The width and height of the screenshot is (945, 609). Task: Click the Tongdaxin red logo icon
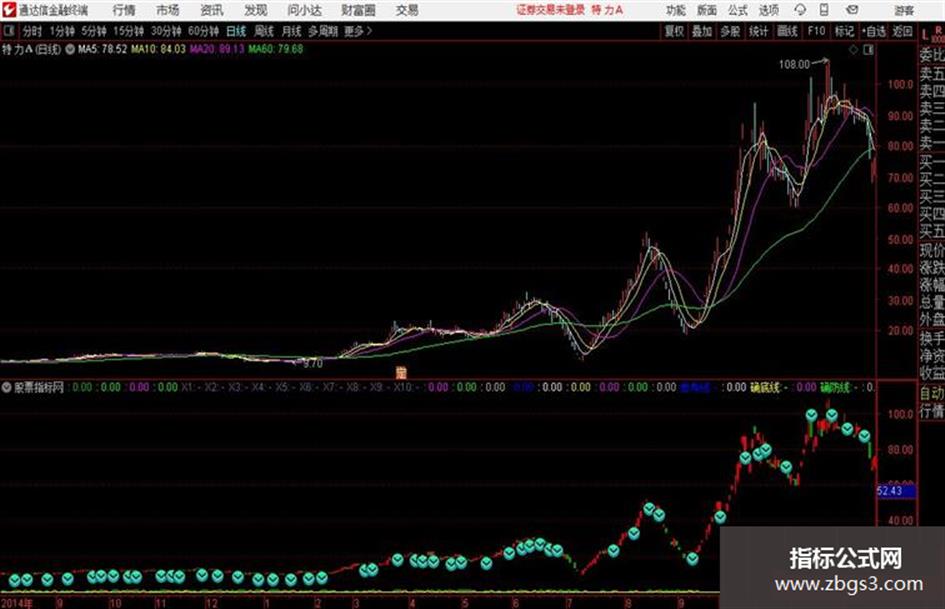point(9,10)
